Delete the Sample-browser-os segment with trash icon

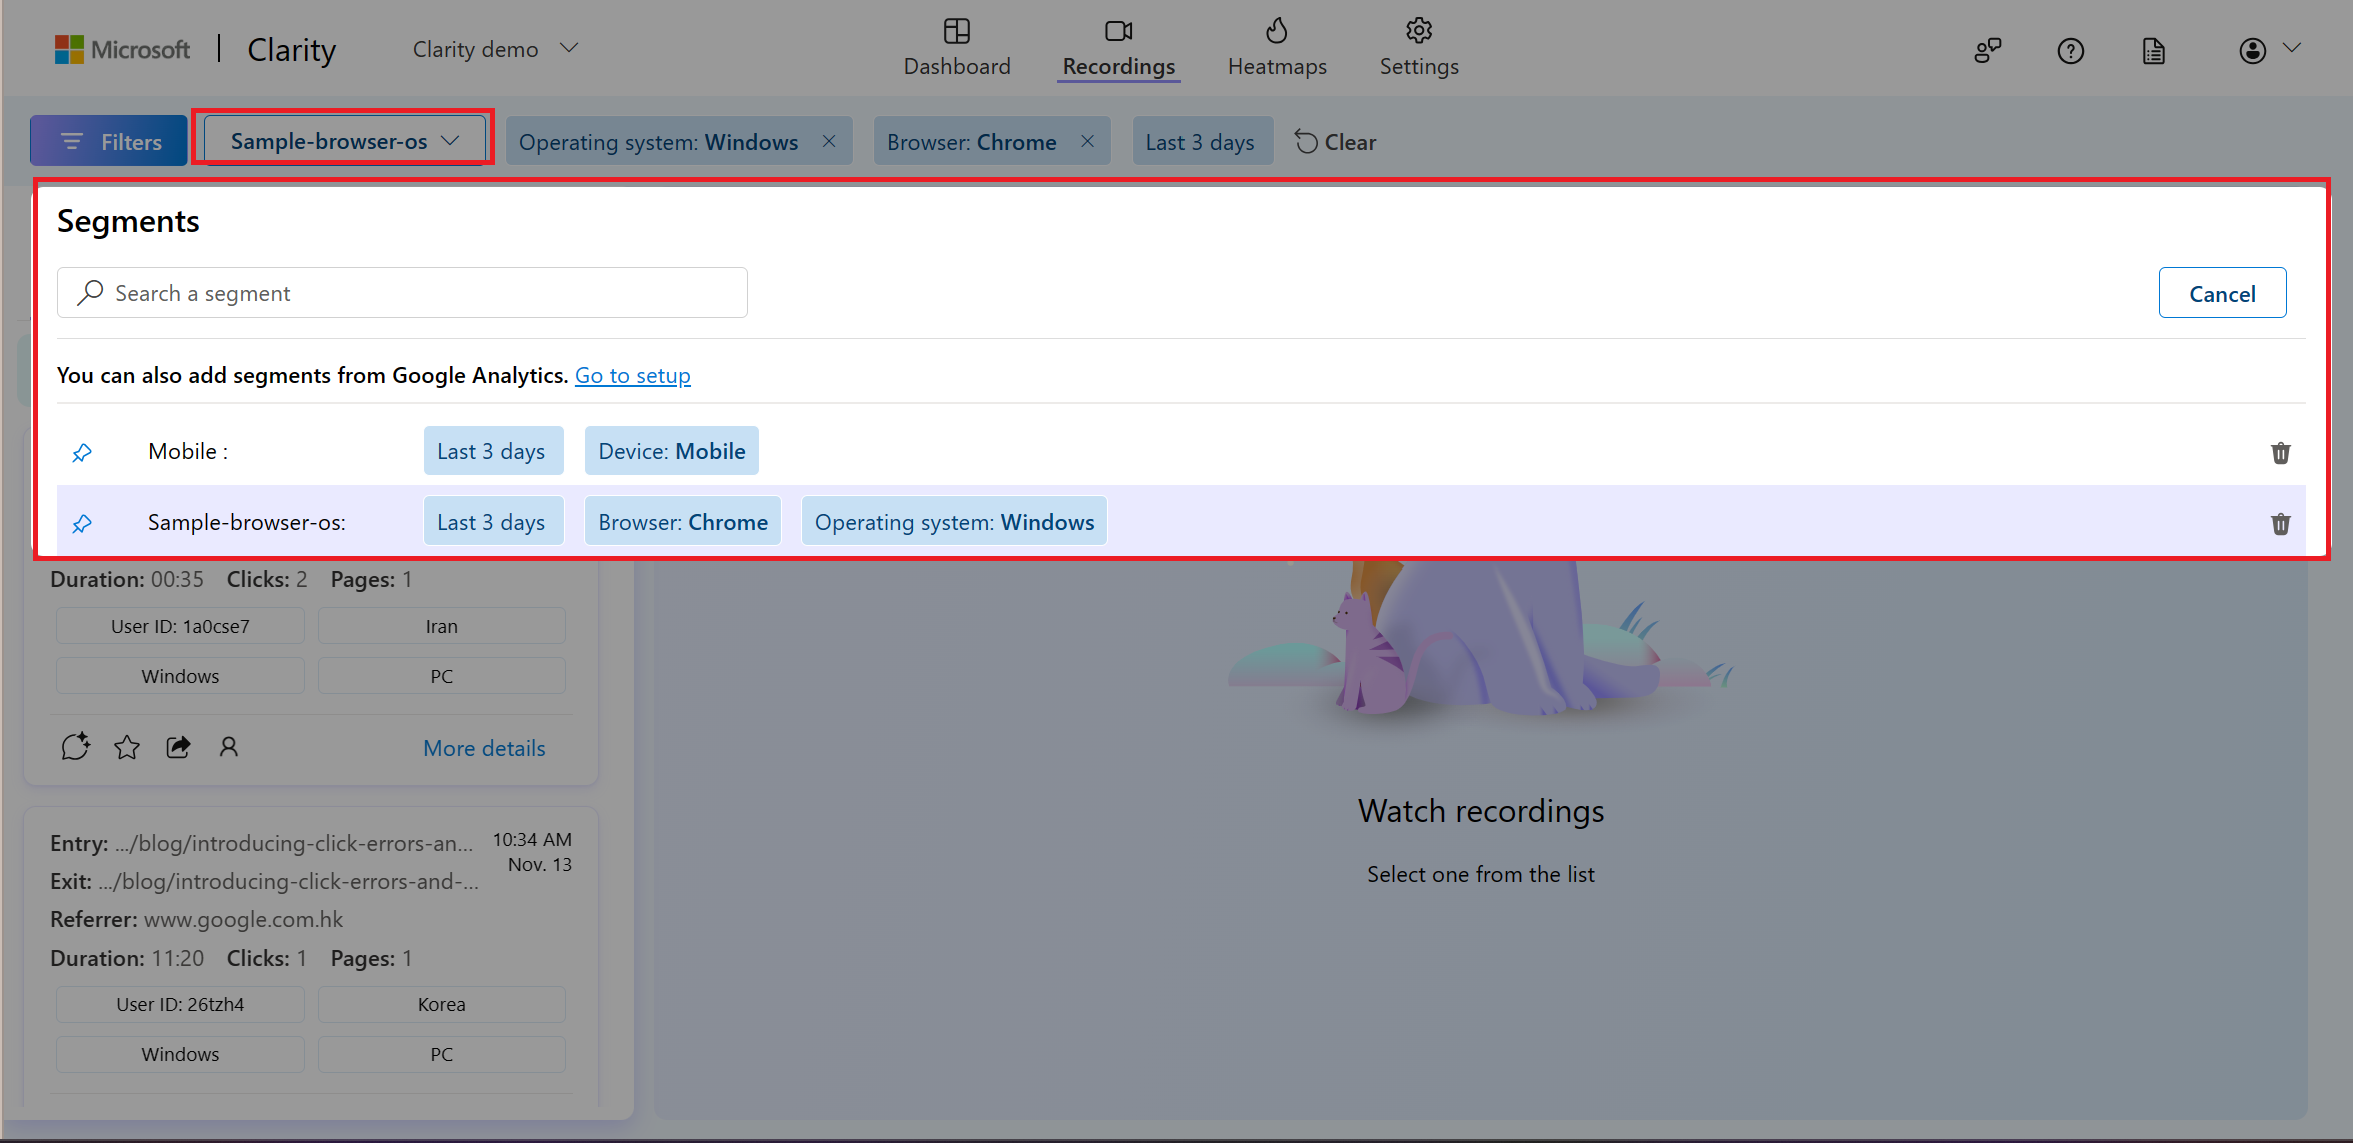2280,524
